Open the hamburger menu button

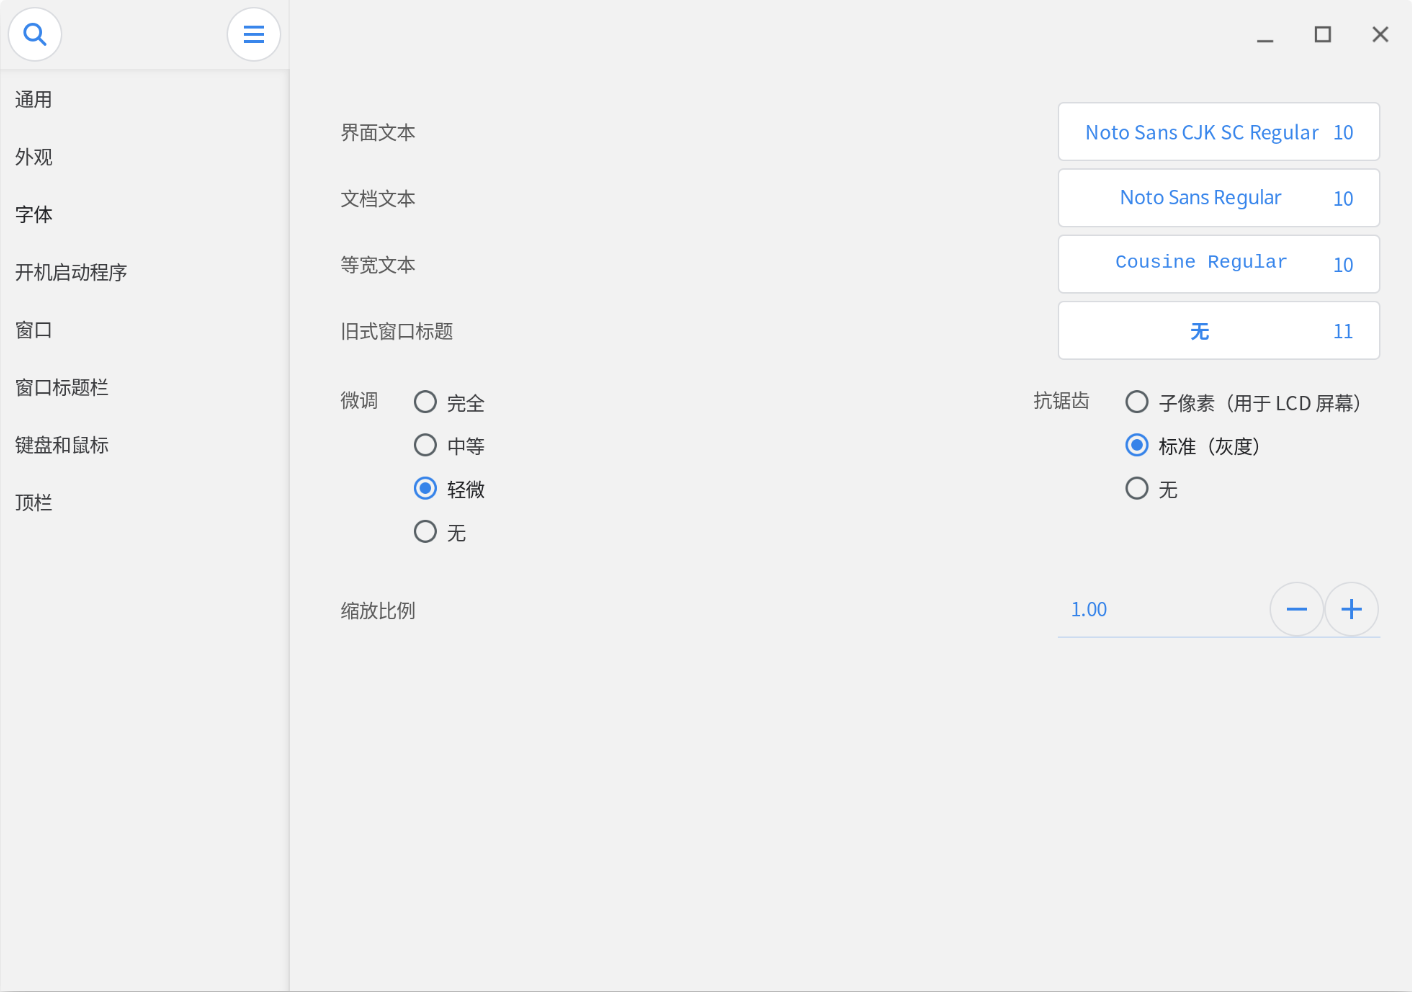click(254, 34)
